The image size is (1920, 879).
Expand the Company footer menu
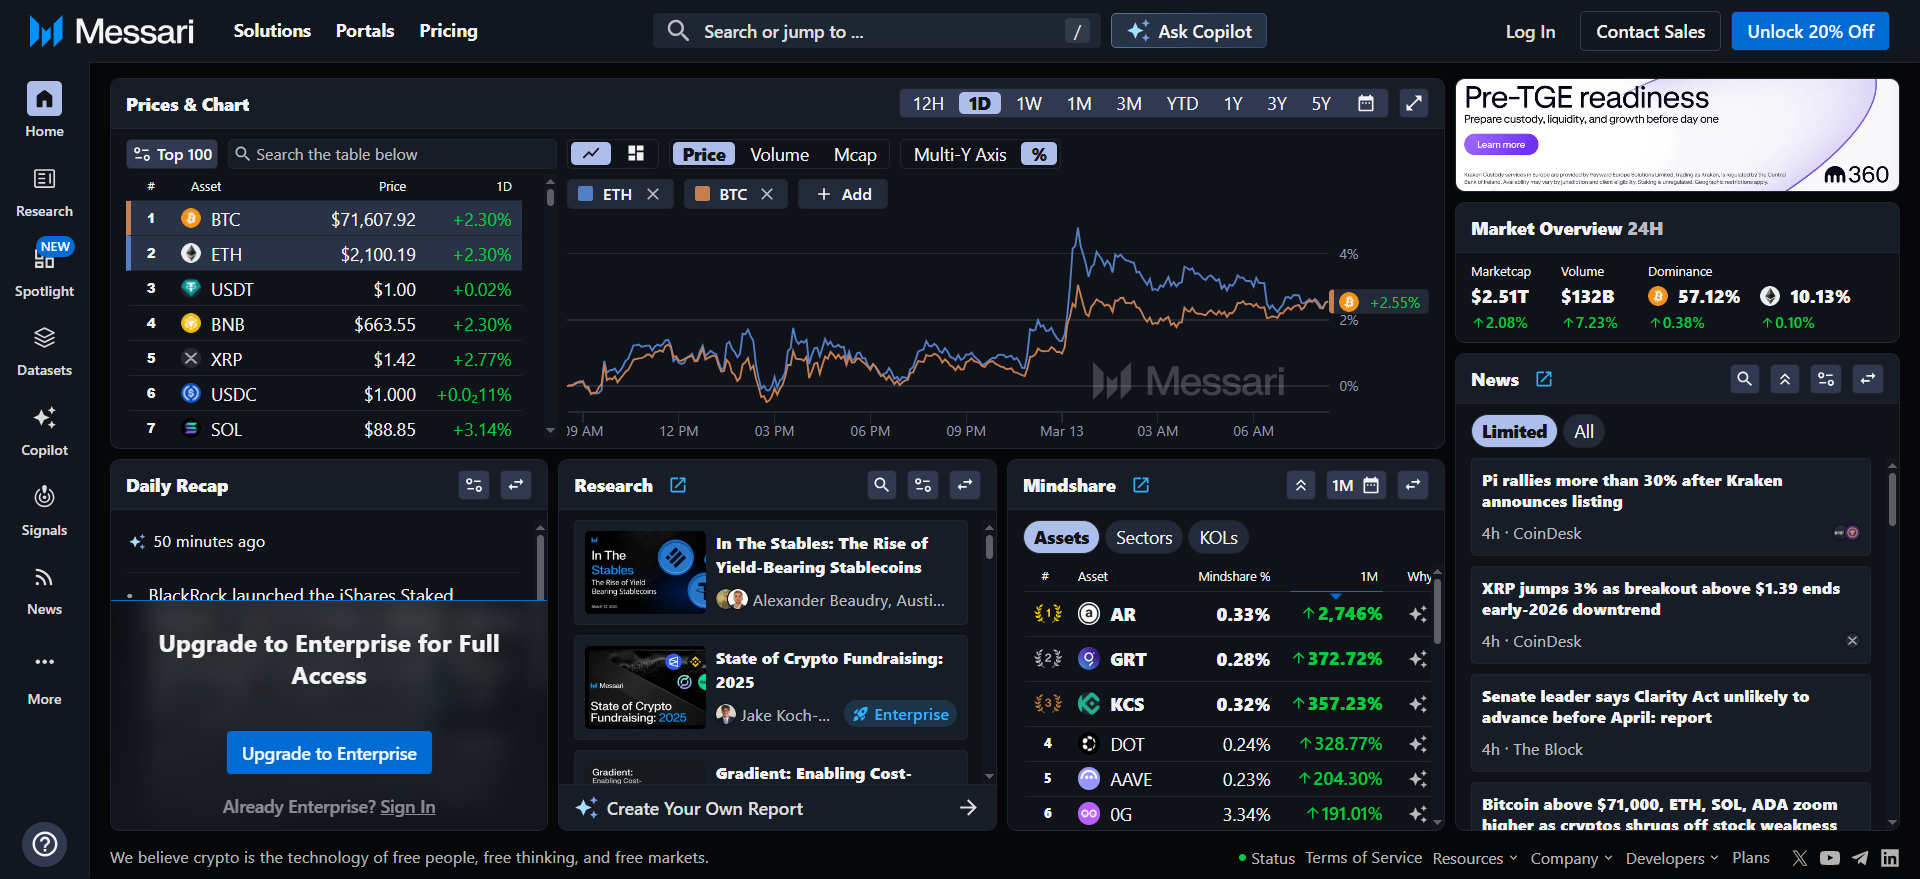tap(1571, 858)
